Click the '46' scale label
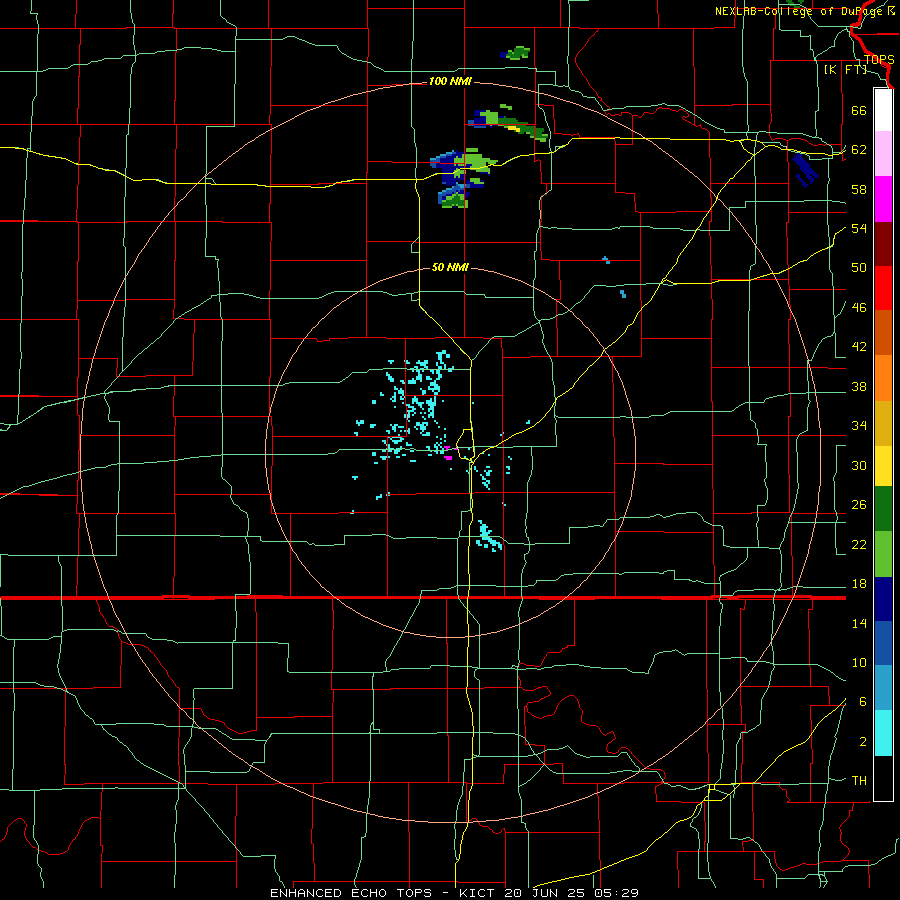Screen dimensions: 900x900 (859, 308)
